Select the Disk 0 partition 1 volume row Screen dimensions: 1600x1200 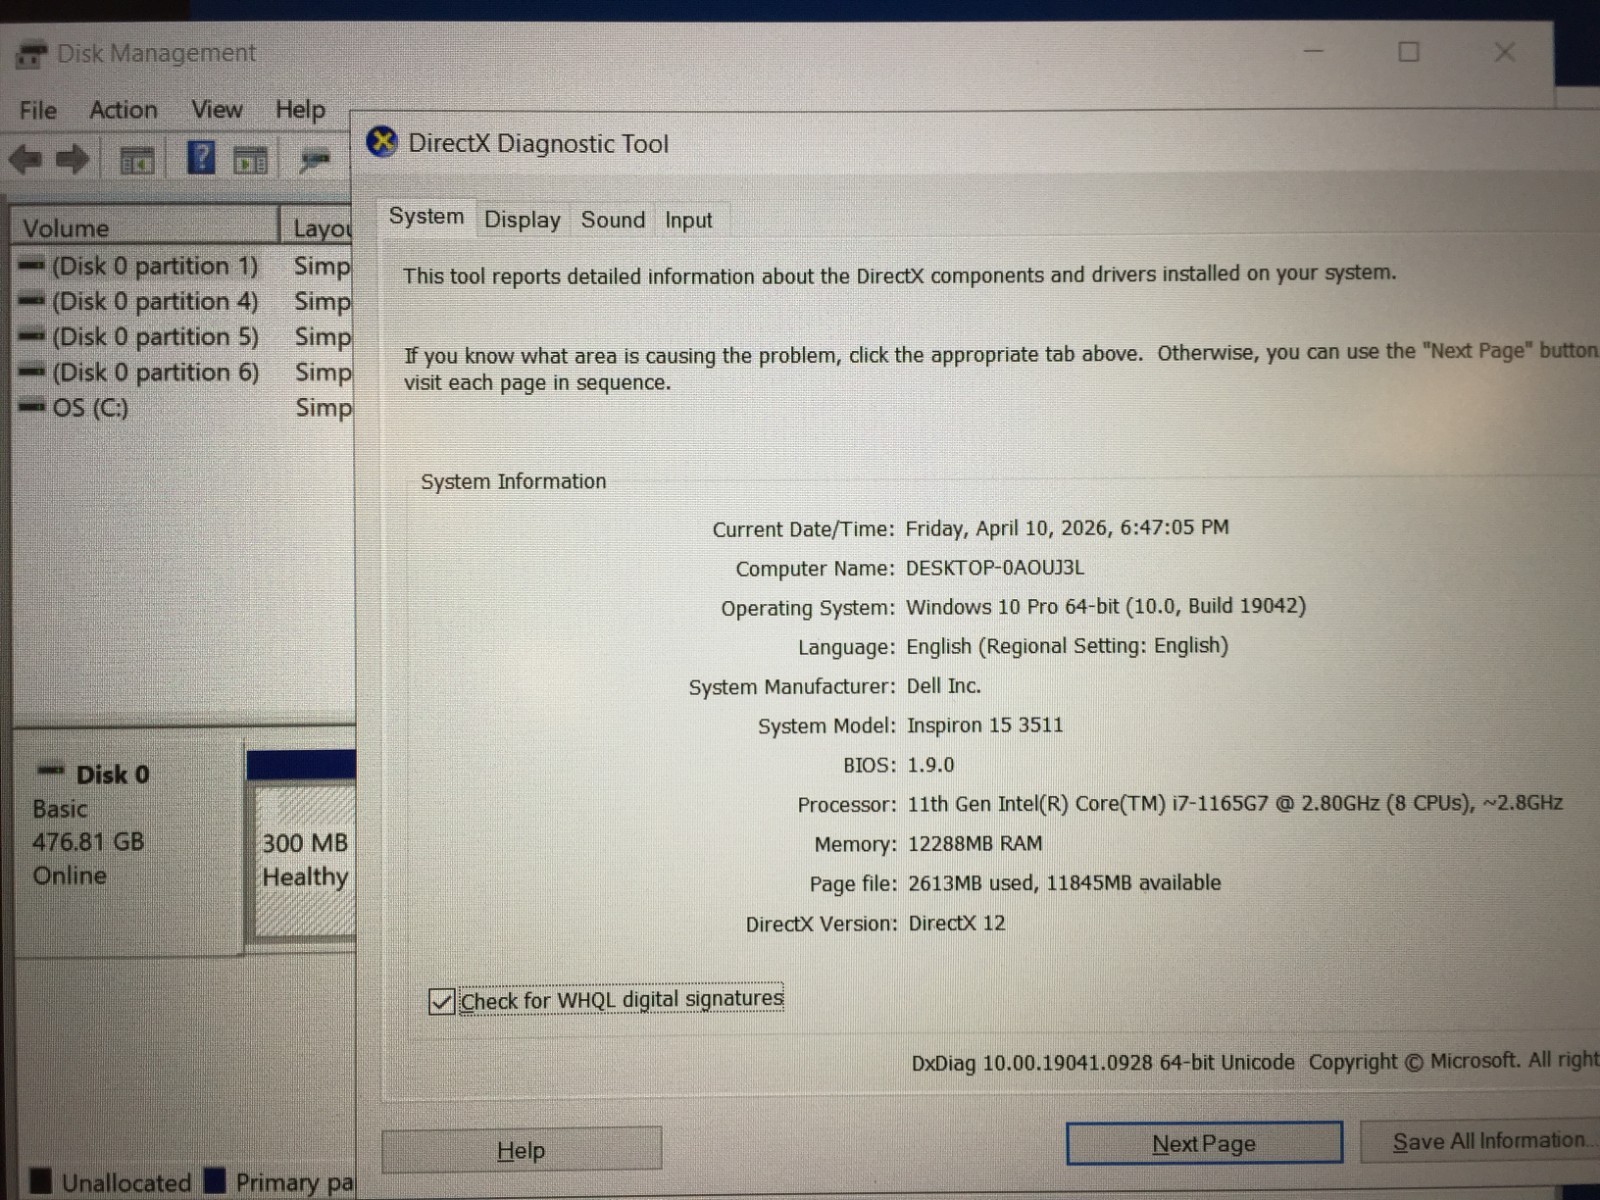pyautogui.click(x=184, y=266)
